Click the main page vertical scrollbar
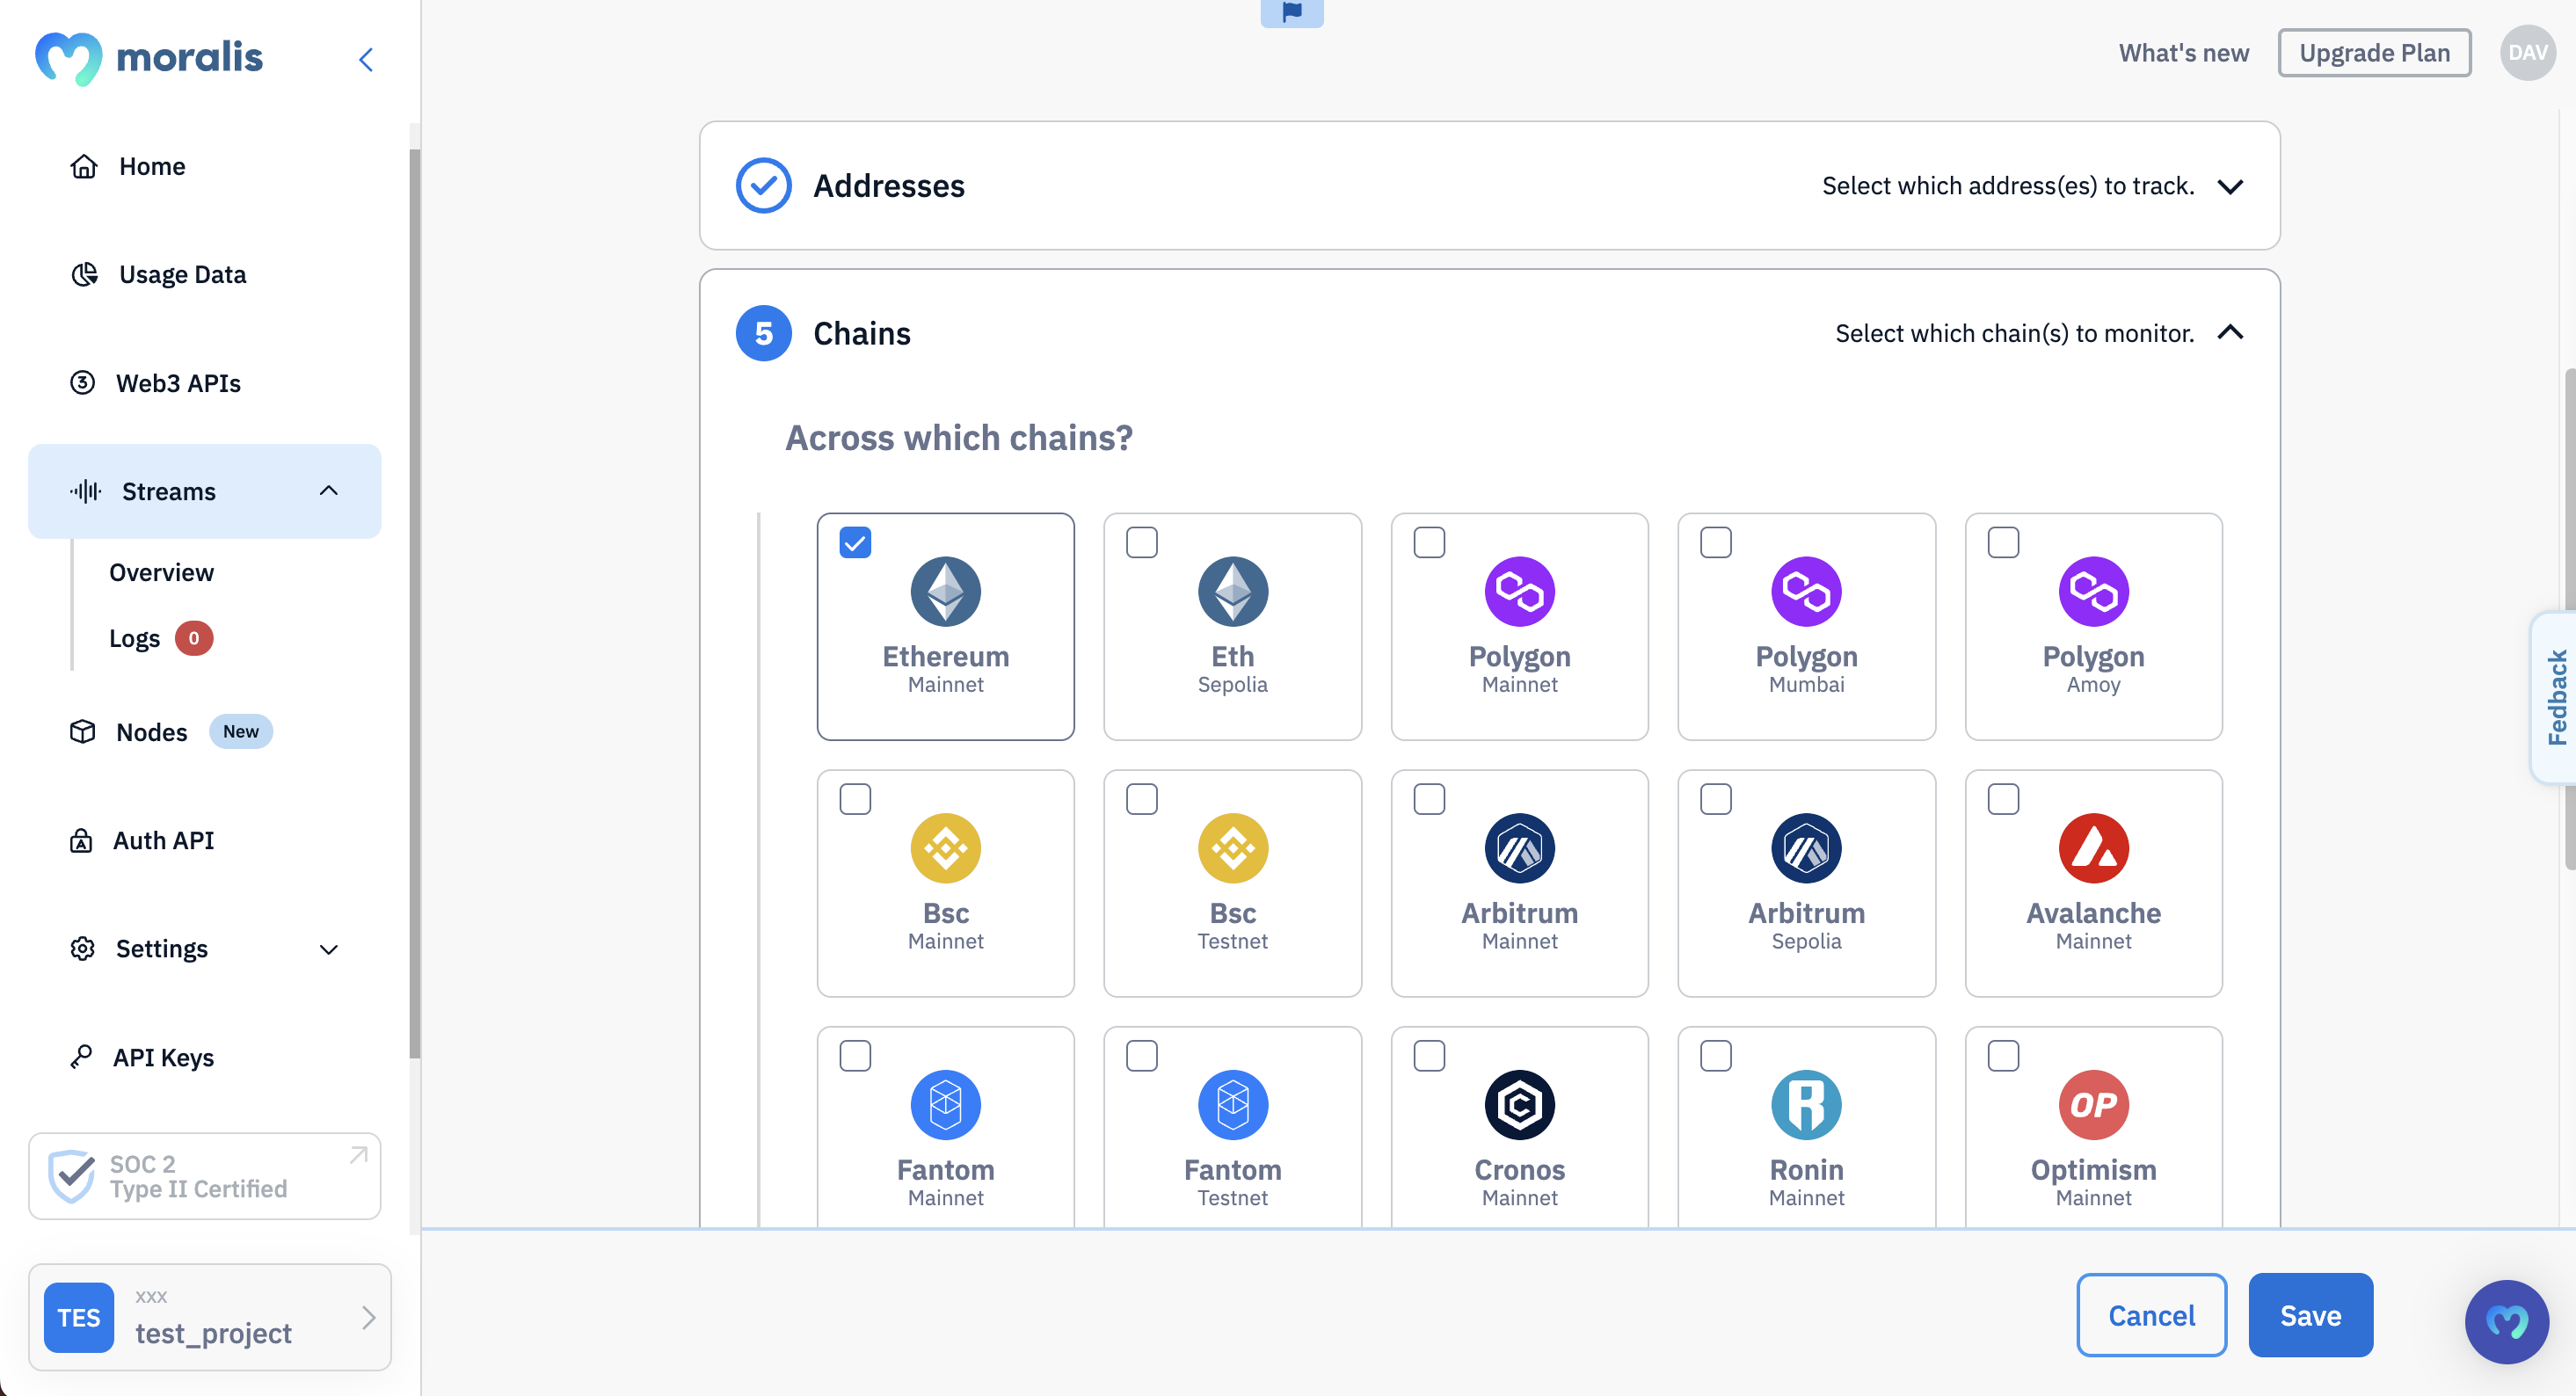2576x1396 pixels. 2569,620
